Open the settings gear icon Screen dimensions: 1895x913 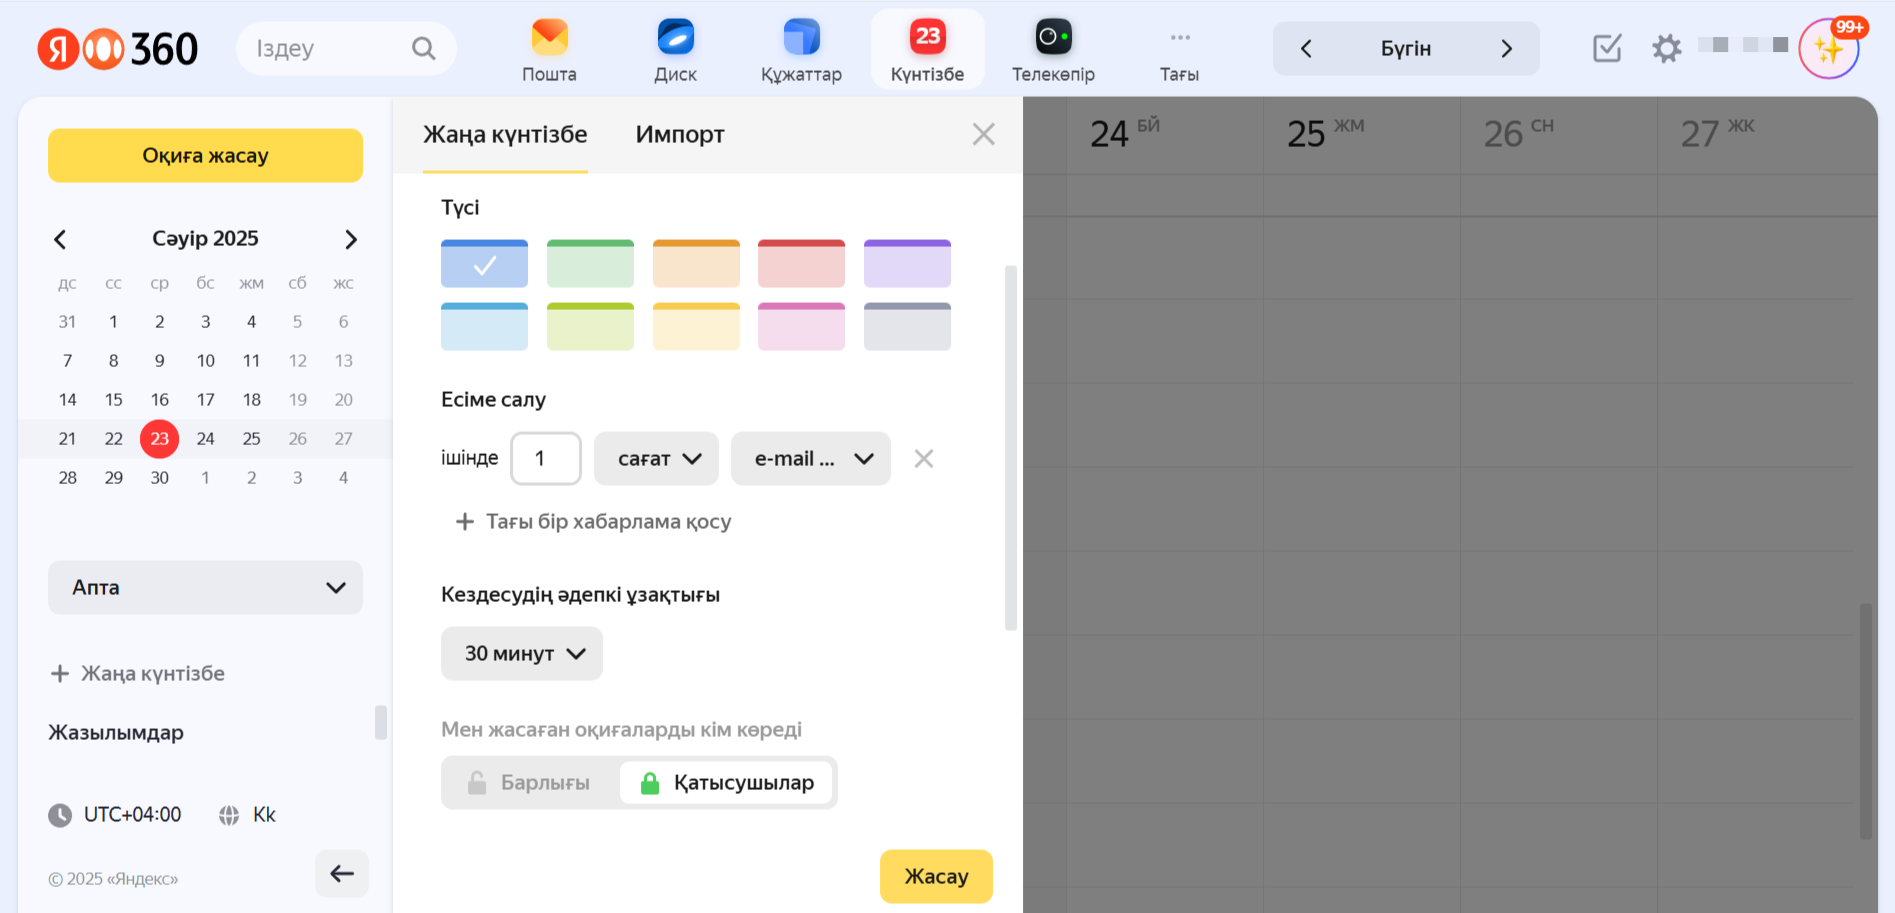click(x=1666, y=48)
